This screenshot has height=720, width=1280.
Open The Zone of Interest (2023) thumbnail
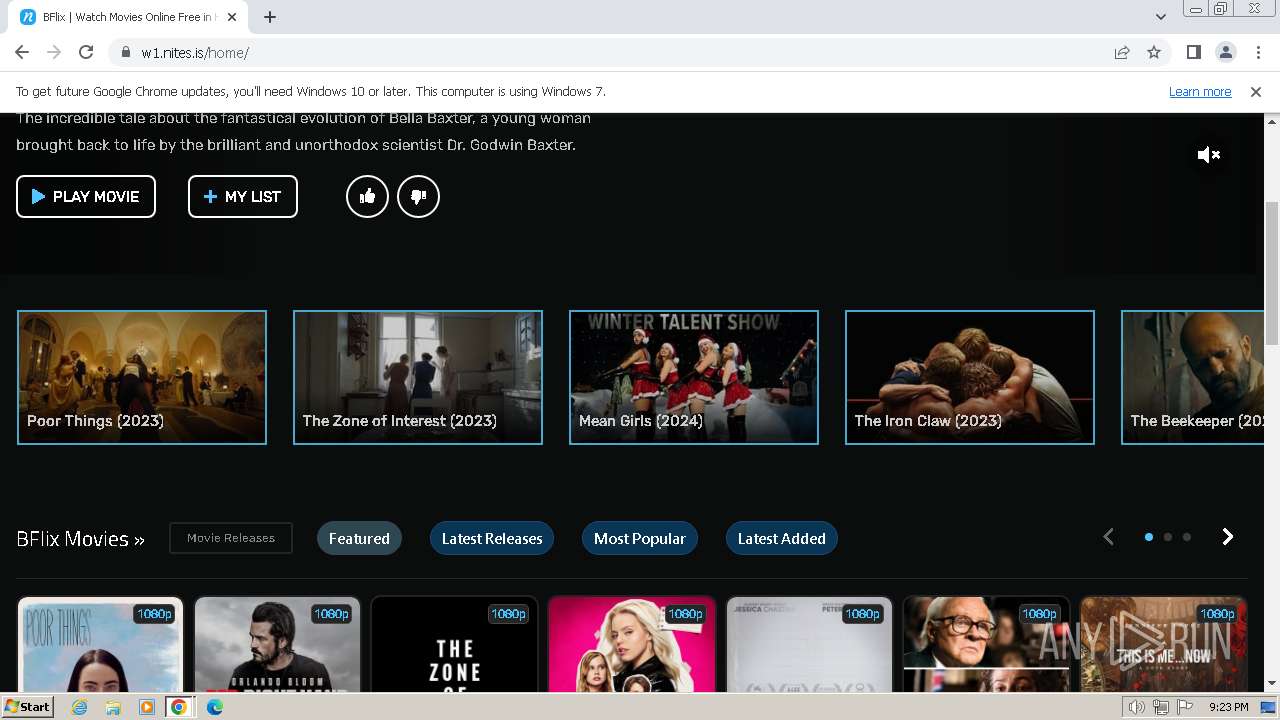(x=418, y=377)
